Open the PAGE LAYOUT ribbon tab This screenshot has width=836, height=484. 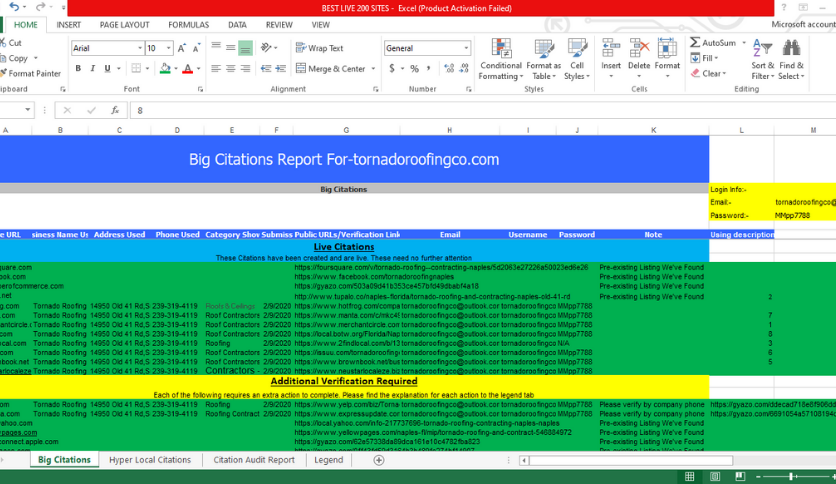[124, 25]
